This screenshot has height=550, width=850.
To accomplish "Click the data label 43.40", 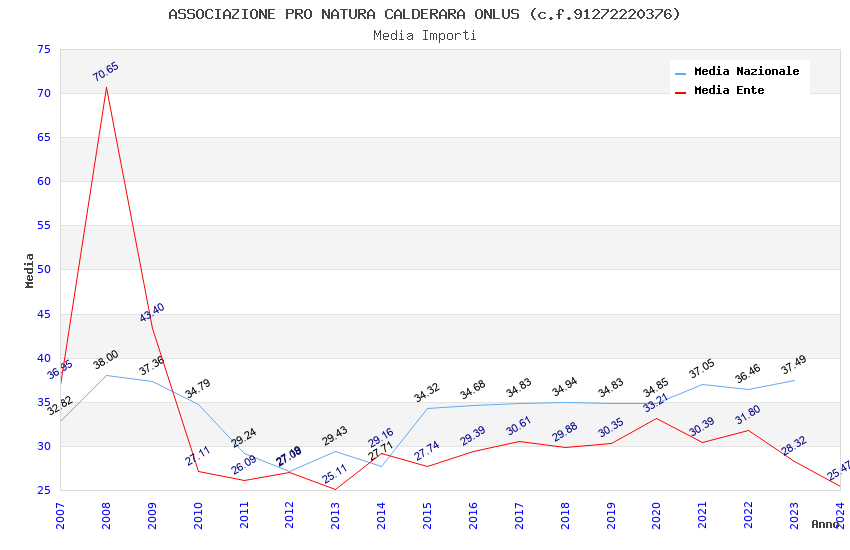I will pos(152,313).
